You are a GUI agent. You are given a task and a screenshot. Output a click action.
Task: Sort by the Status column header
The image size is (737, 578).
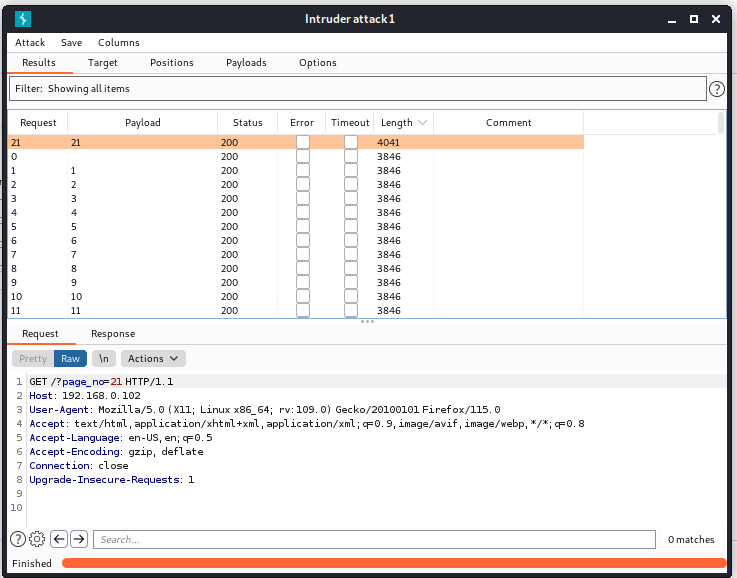click(x=248, y=123)
